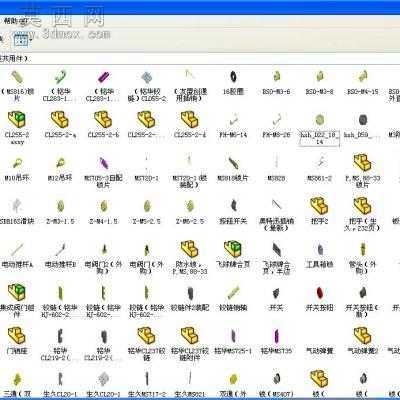The width and height of the screenshot is (400, 400).
Task: Select the Z-M5-2.5 part file
Action: pyautogui.click(x=146, y=207)
